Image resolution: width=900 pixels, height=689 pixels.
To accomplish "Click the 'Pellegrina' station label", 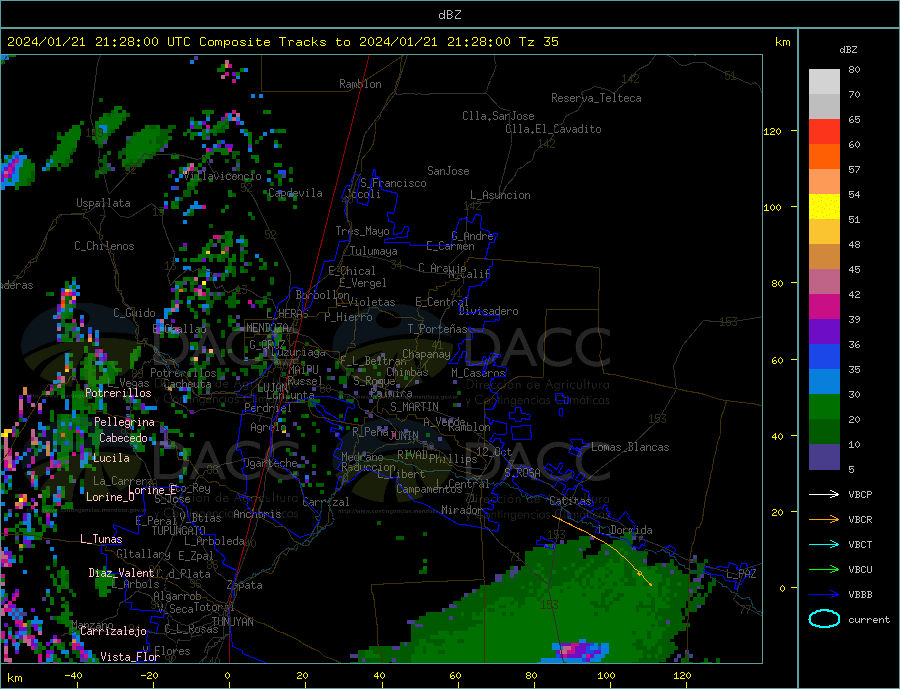I will (125, 422).
